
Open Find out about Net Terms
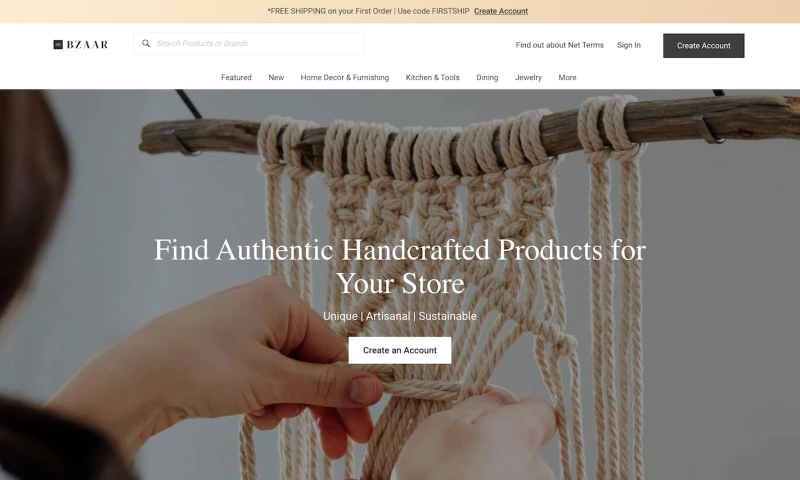click(x=559, y=45)
